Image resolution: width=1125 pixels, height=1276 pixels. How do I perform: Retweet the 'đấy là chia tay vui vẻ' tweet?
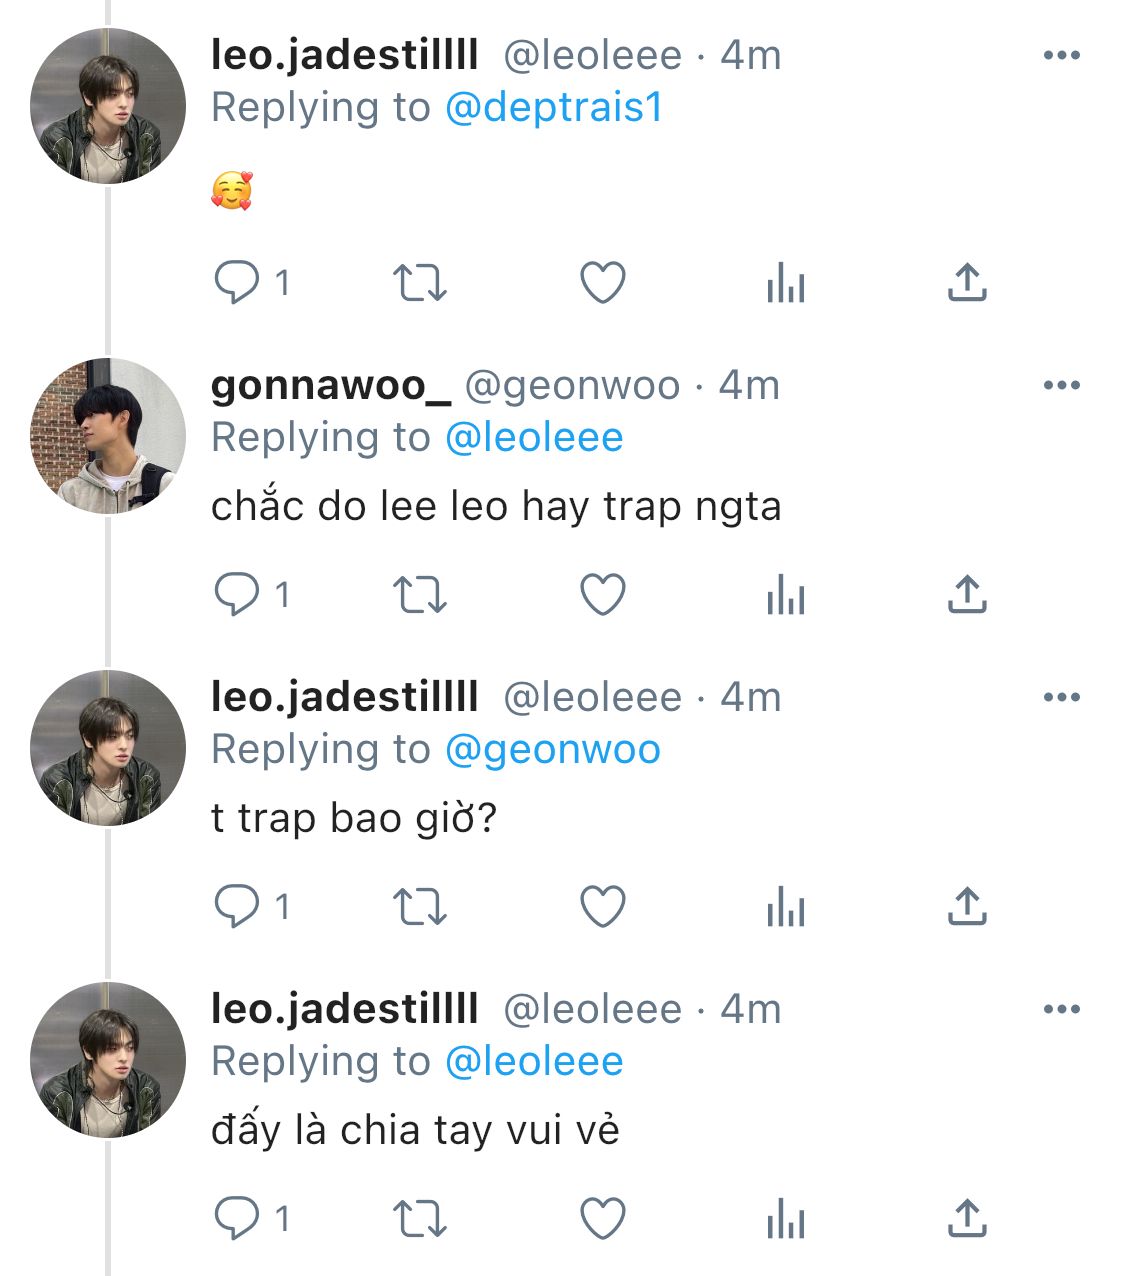[420, 1219]
